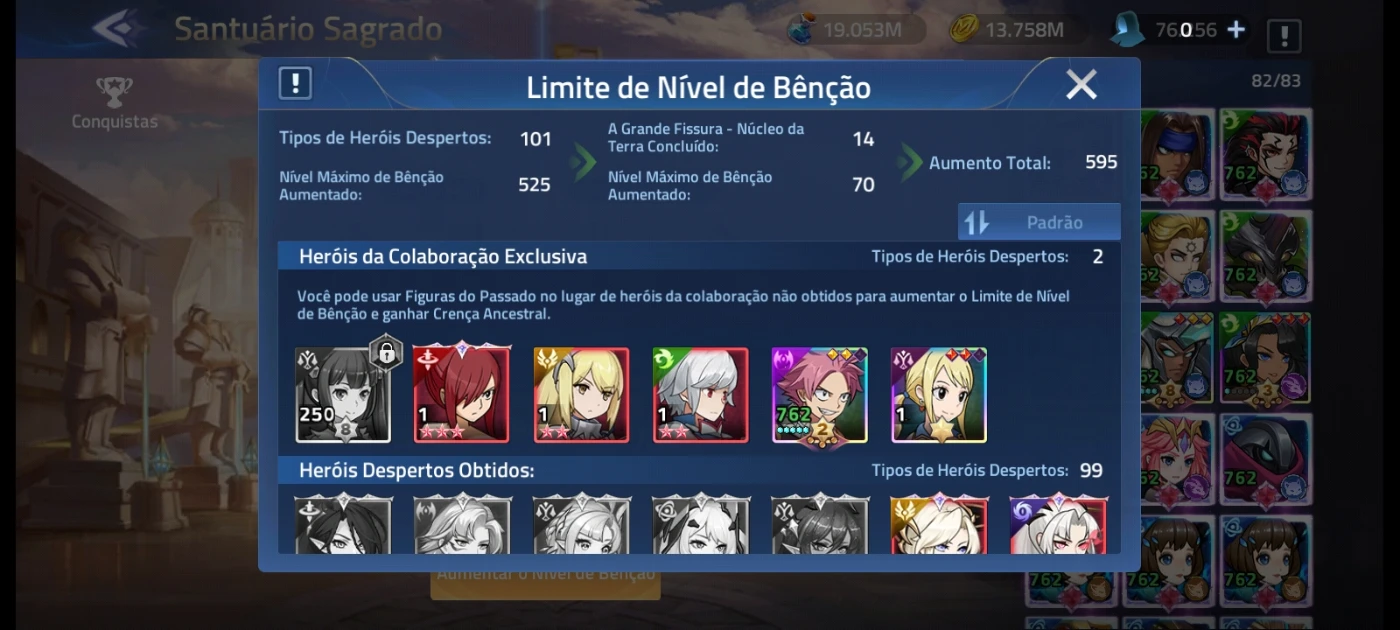
Task: Select the purple-framed white-haired awakened hero
Action: coord(1058,525)
